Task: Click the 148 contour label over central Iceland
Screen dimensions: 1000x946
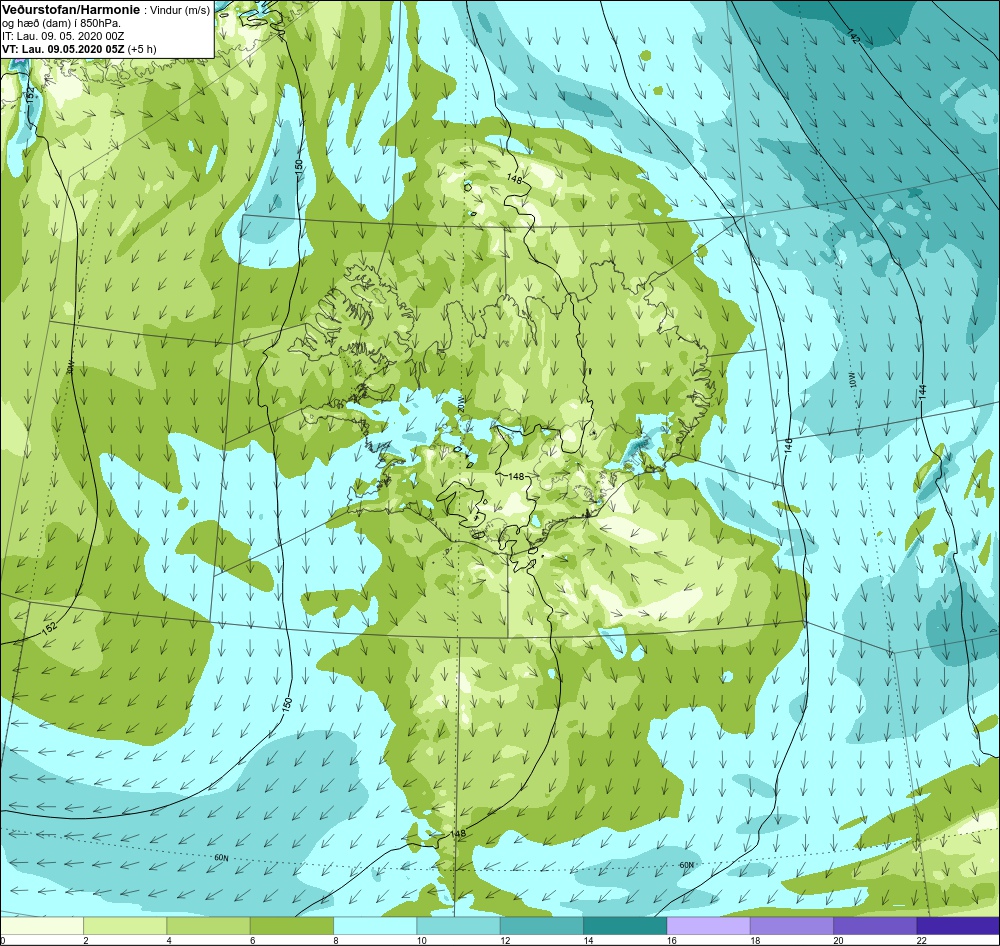Action: 517,476
